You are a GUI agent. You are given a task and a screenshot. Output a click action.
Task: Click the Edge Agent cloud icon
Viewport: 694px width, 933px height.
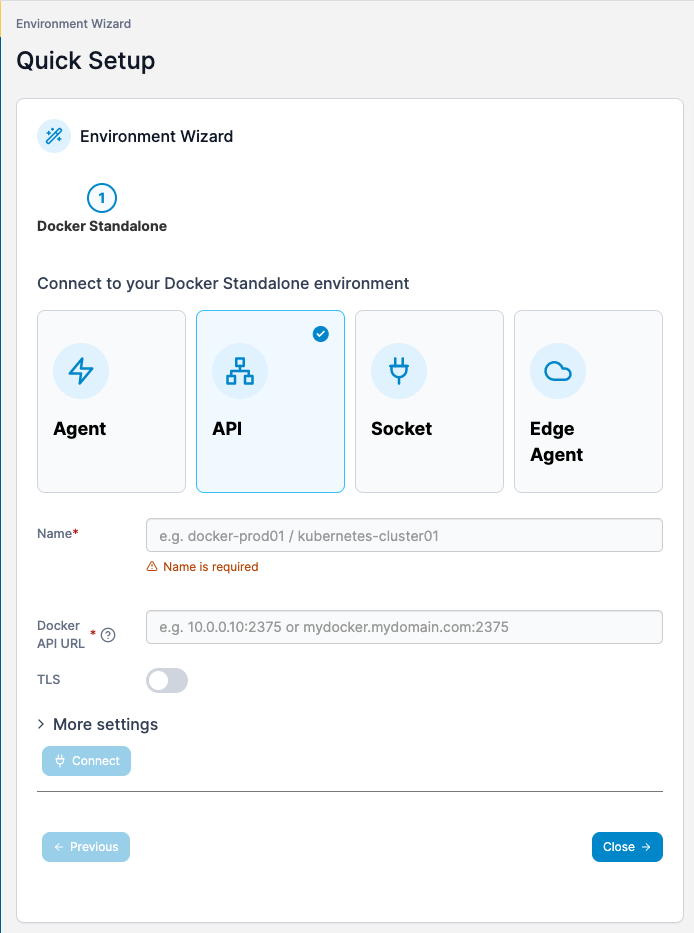[558, 371]
